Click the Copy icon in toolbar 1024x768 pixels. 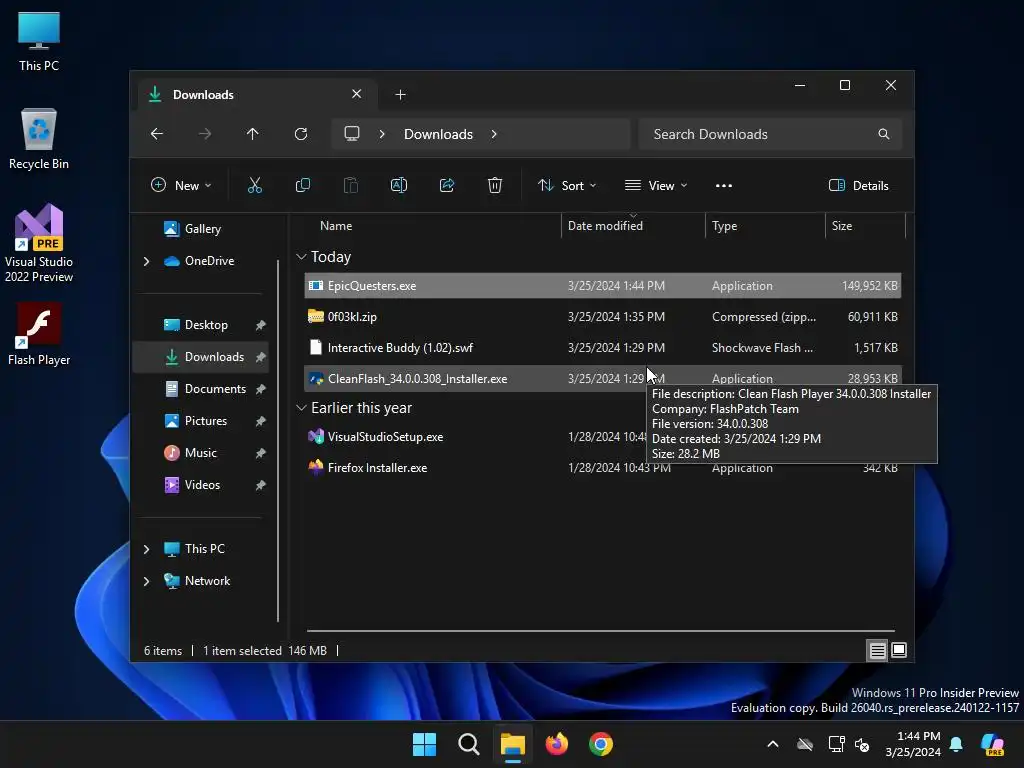coord(302,185)
